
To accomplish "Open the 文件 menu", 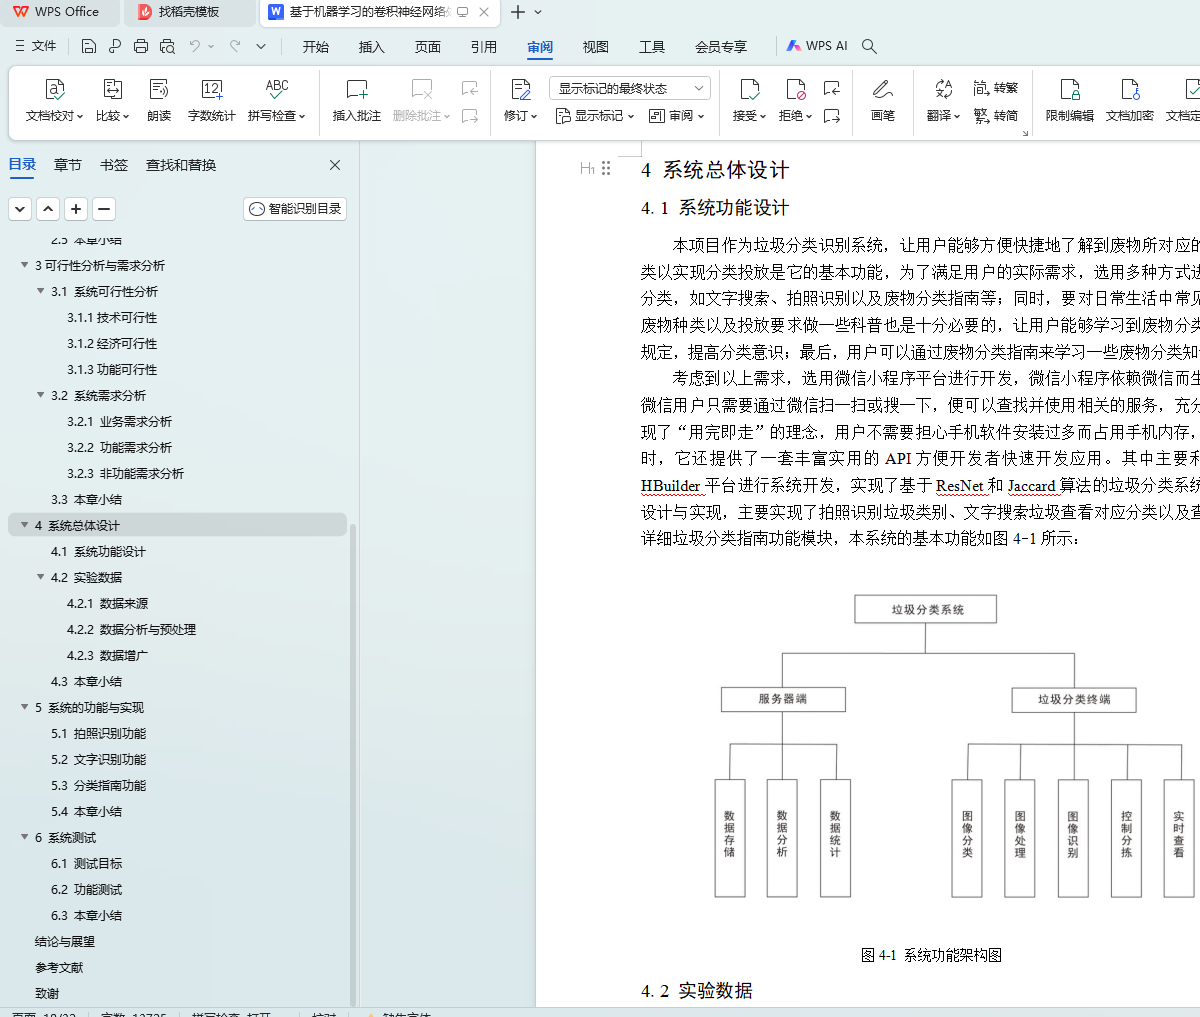I will 36,46.
